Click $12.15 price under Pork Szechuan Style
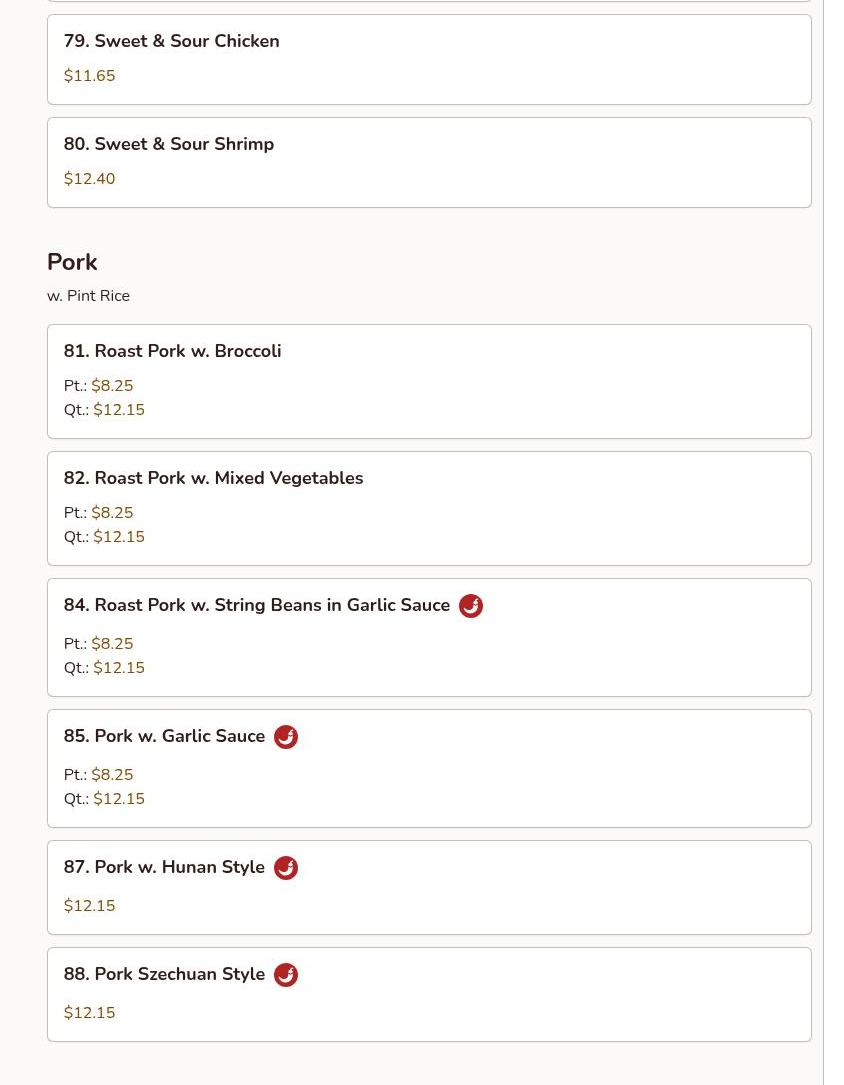The width and height of the screenshot is (844, 1085). tap(89, 1013)
